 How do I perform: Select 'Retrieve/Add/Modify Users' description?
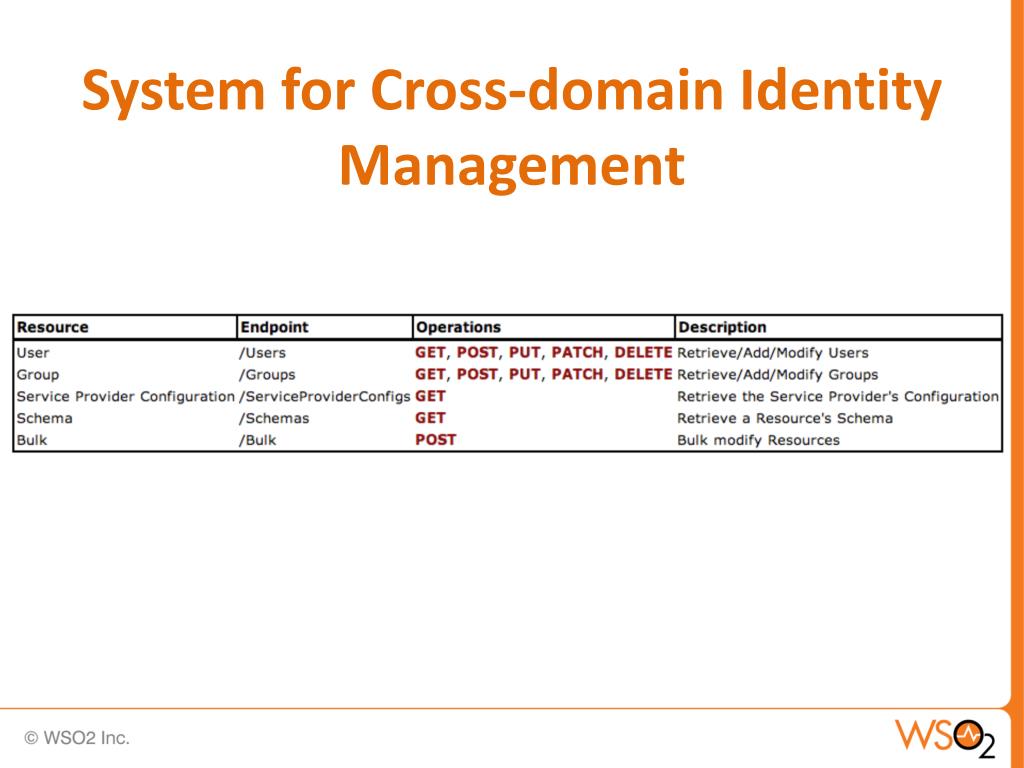[x=773, y=353]
